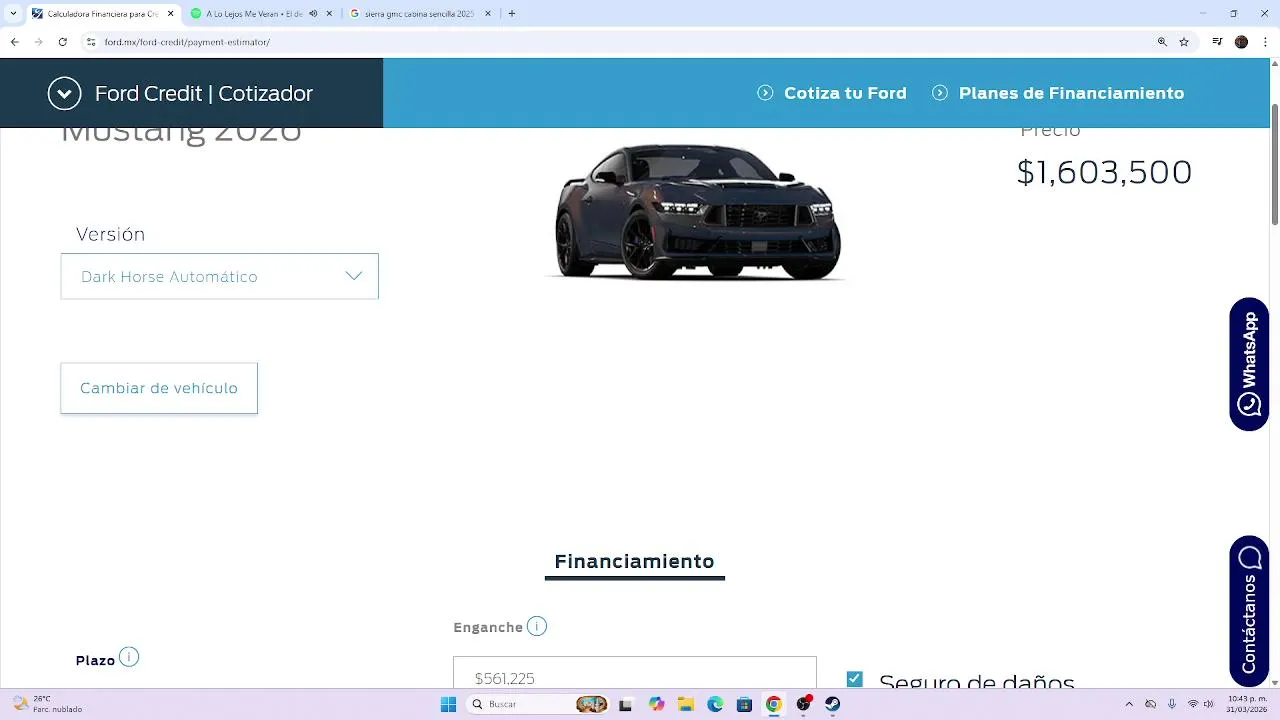Open the microphone tray icon
This screenshot has height=720, width=1280.
pos(1172,704)
